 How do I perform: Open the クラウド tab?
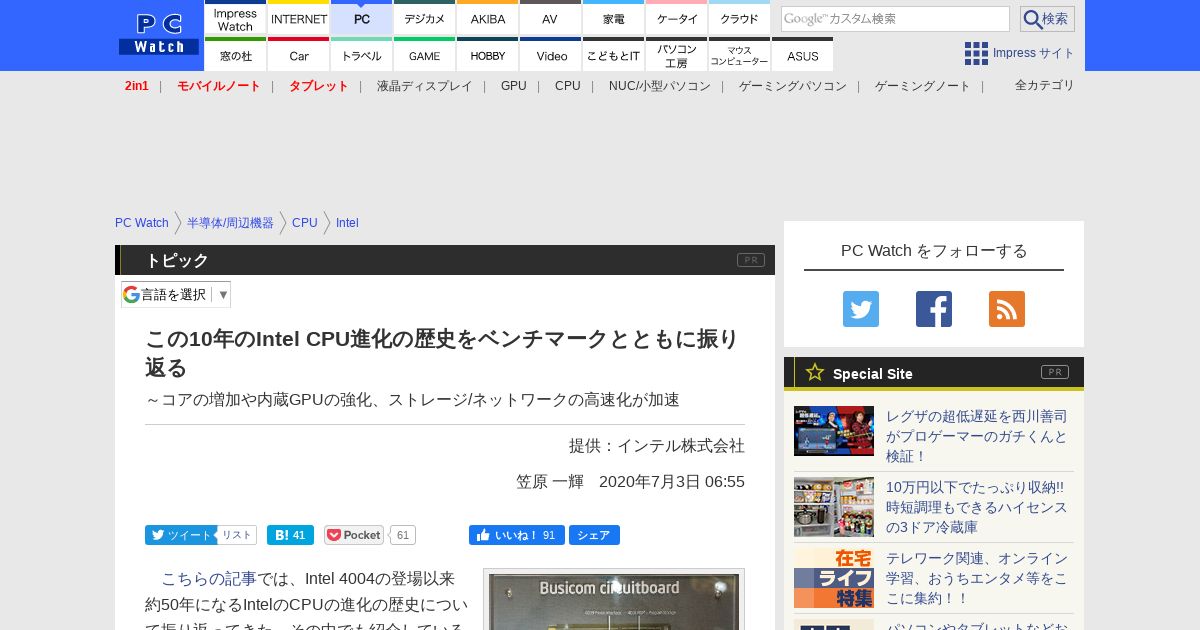[x=740, y=18]
